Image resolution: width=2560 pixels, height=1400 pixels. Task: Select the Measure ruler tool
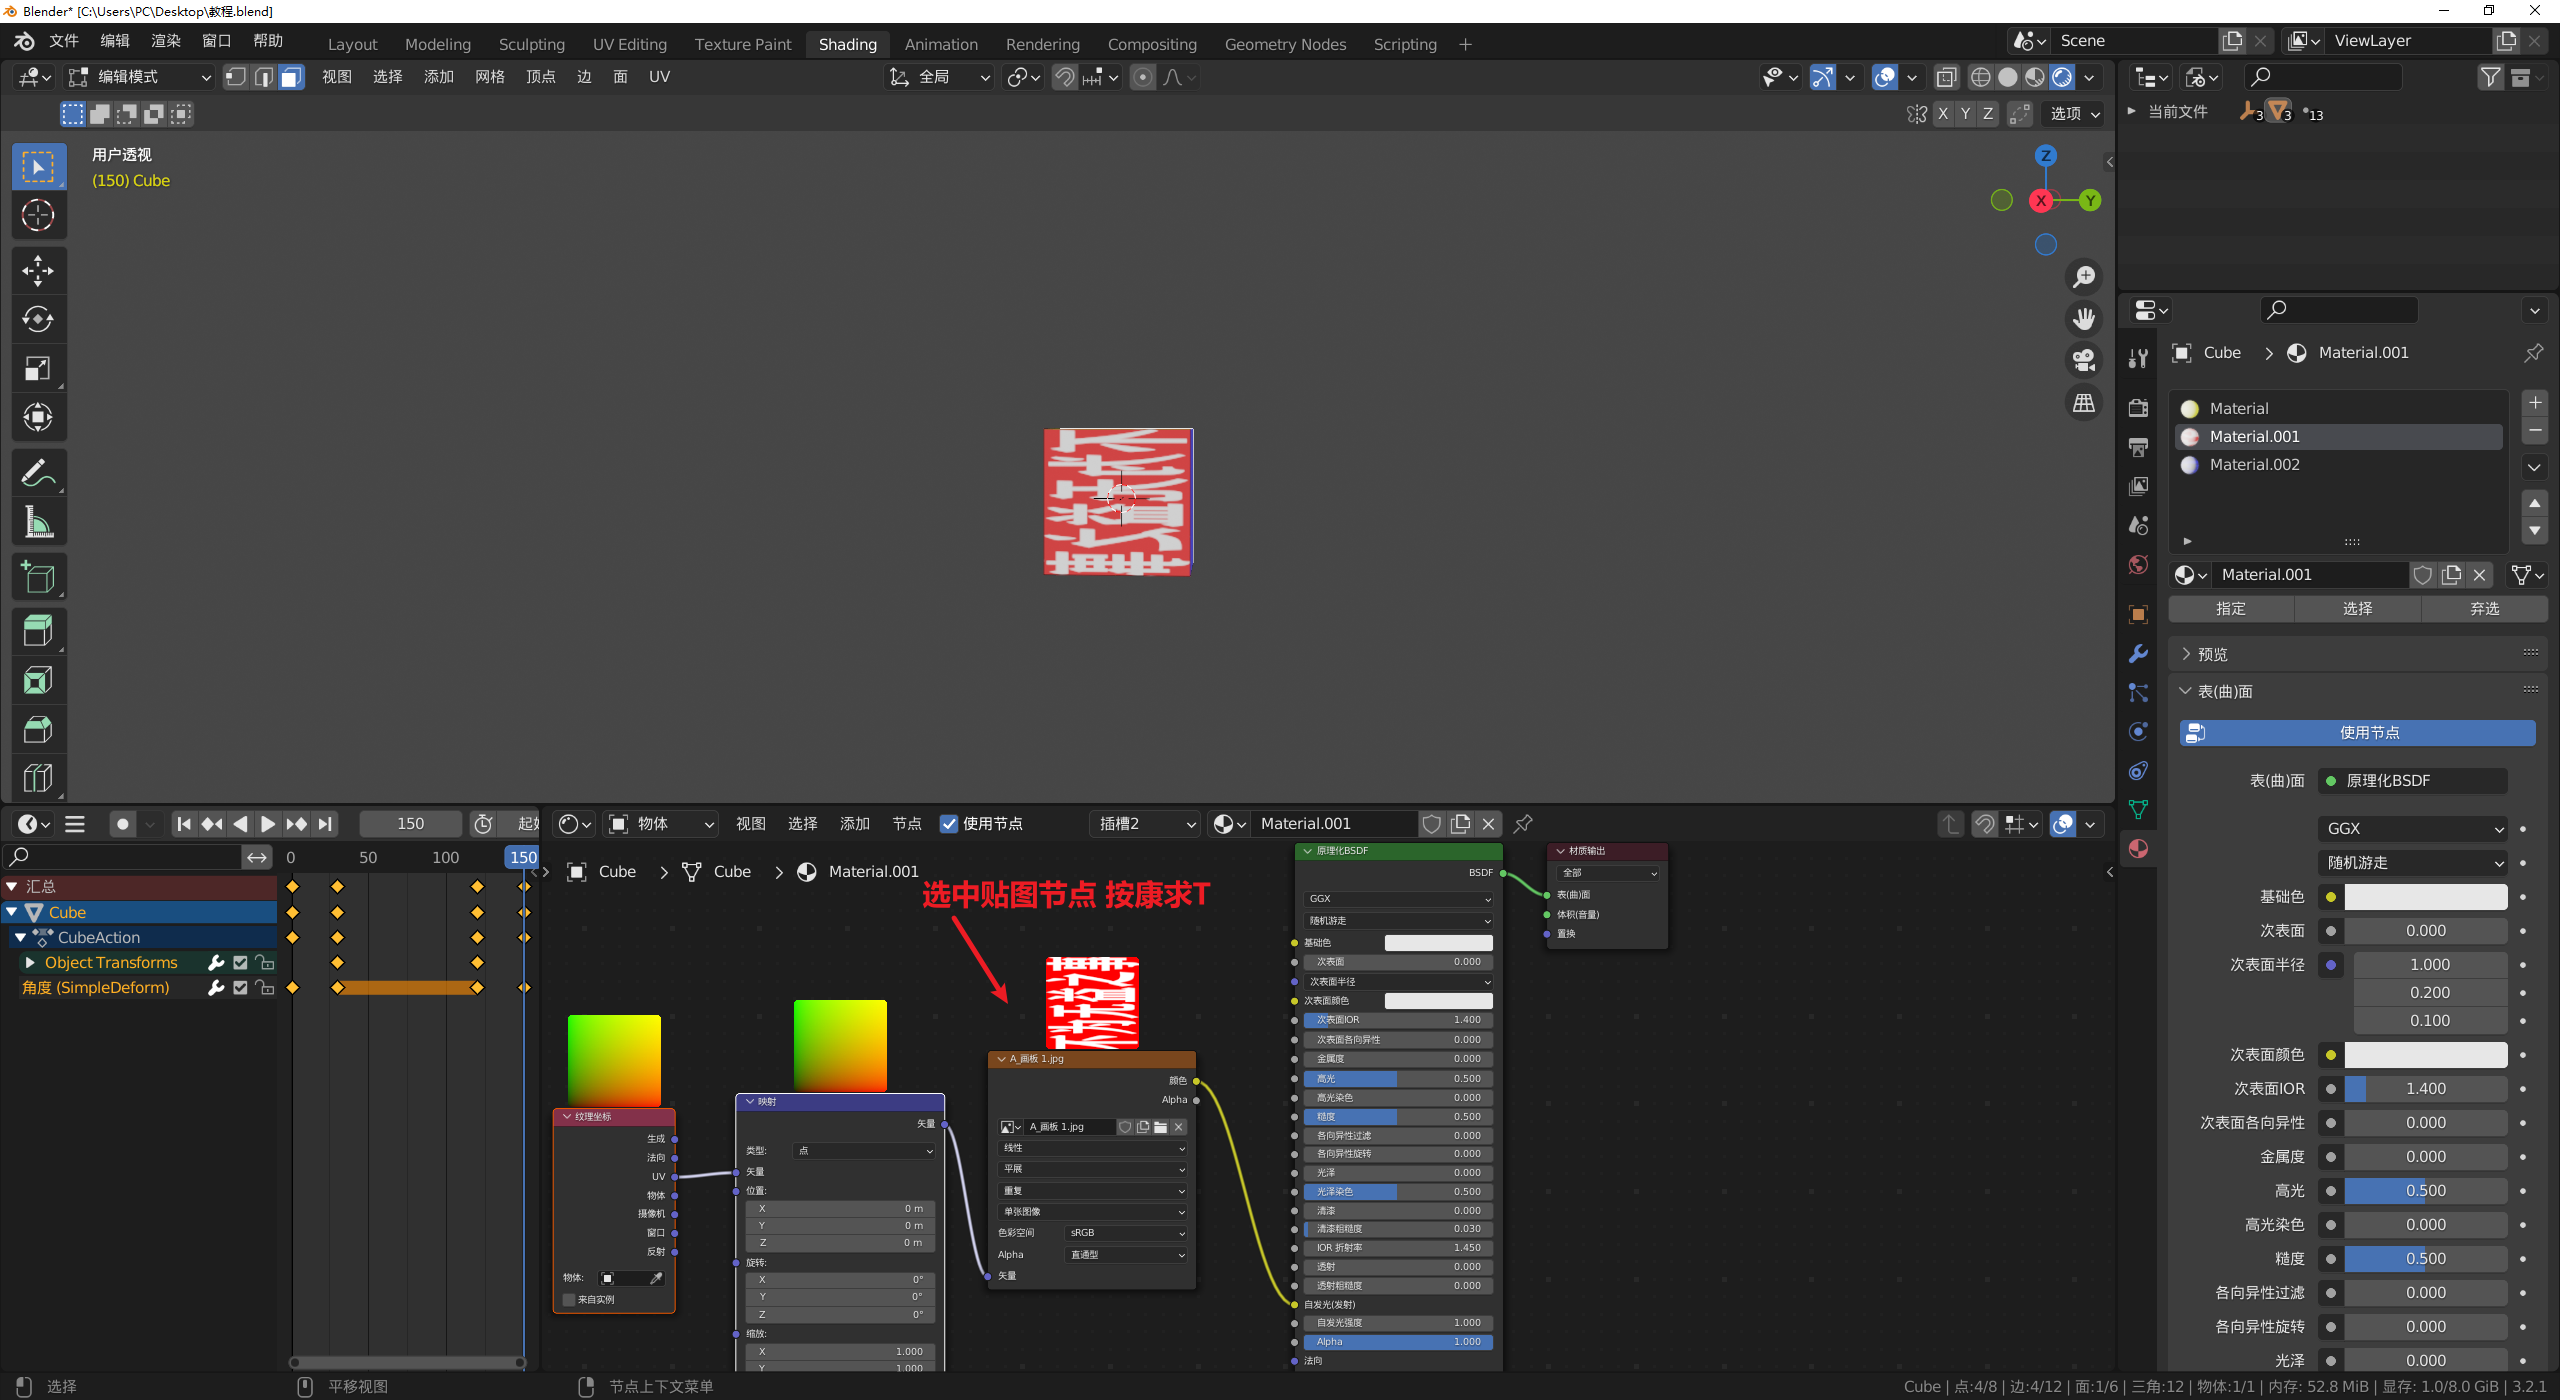coord(38,522)
